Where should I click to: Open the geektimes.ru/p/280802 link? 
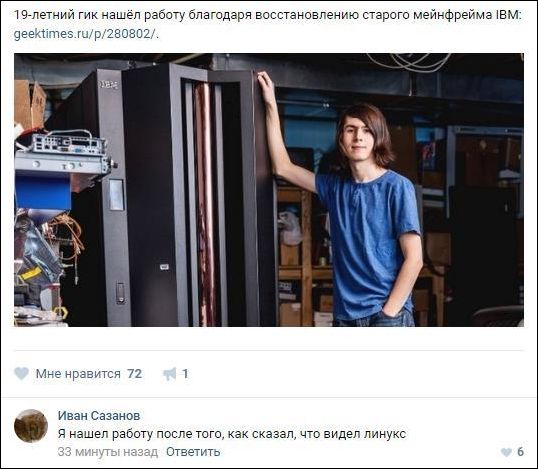[x=85, y=34]
